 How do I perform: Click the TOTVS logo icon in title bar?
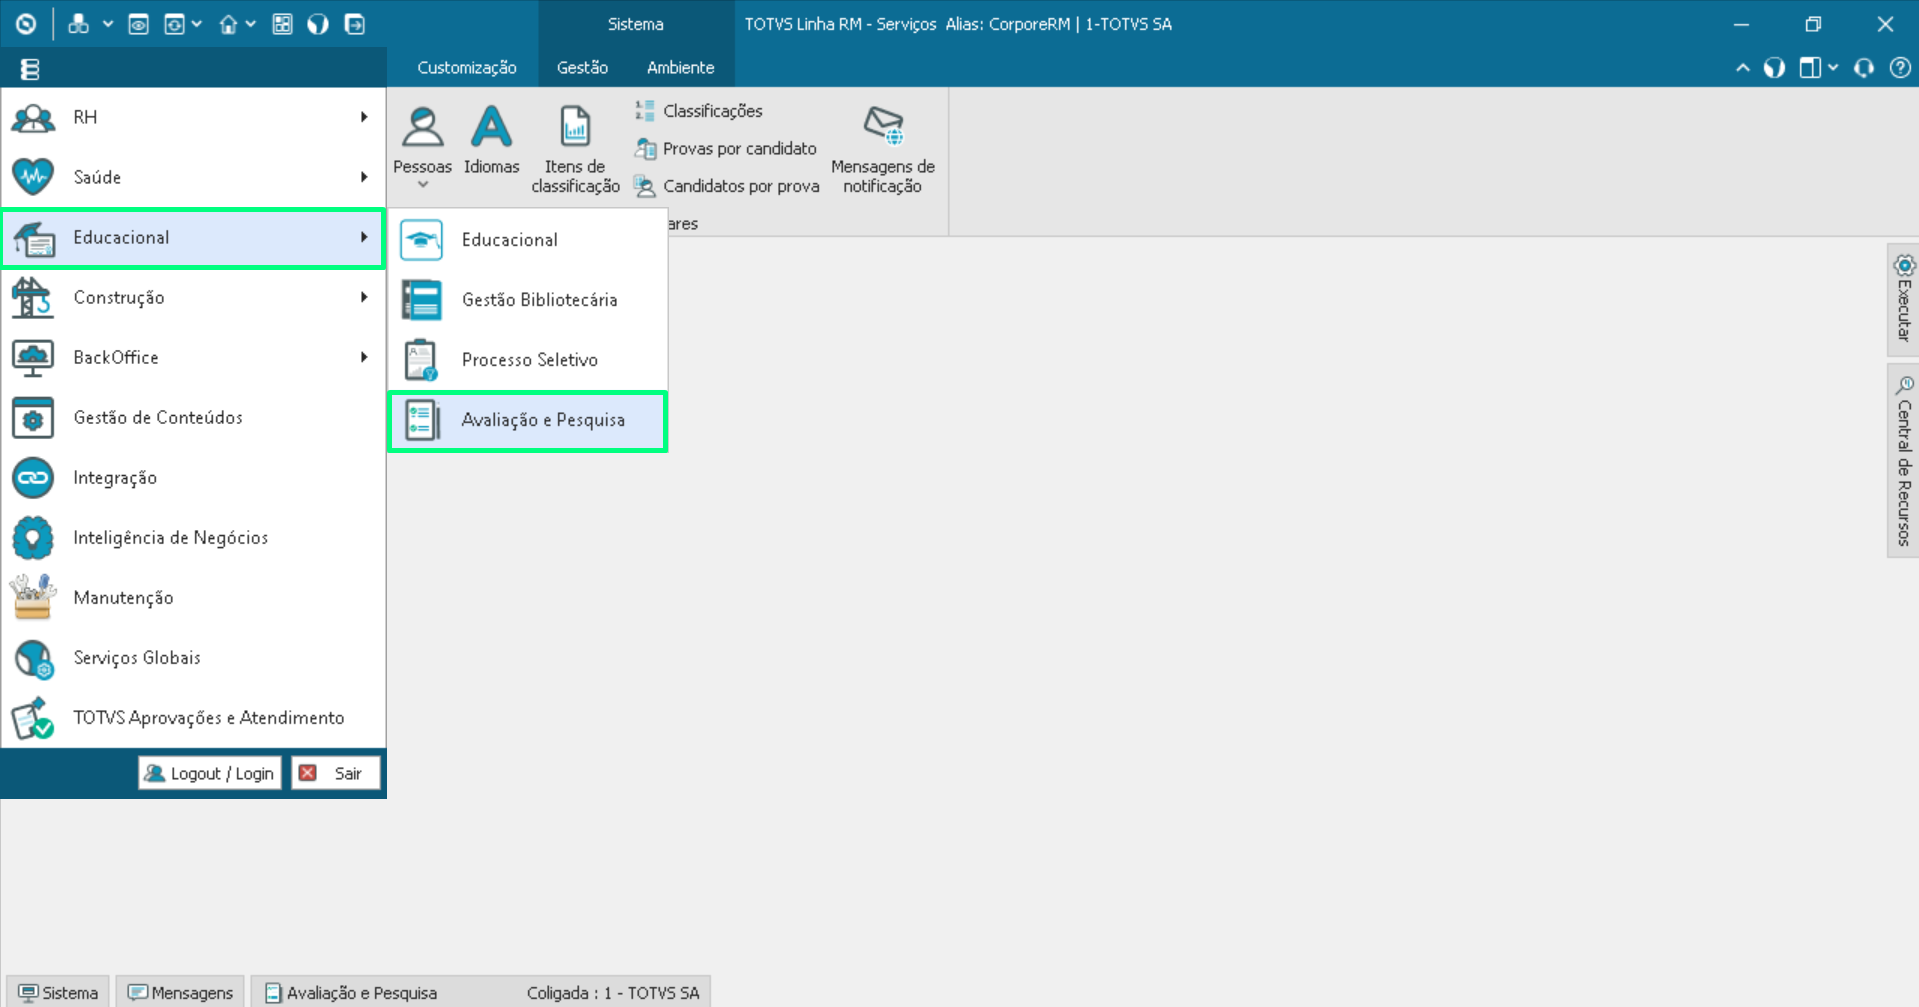point(26,24)
